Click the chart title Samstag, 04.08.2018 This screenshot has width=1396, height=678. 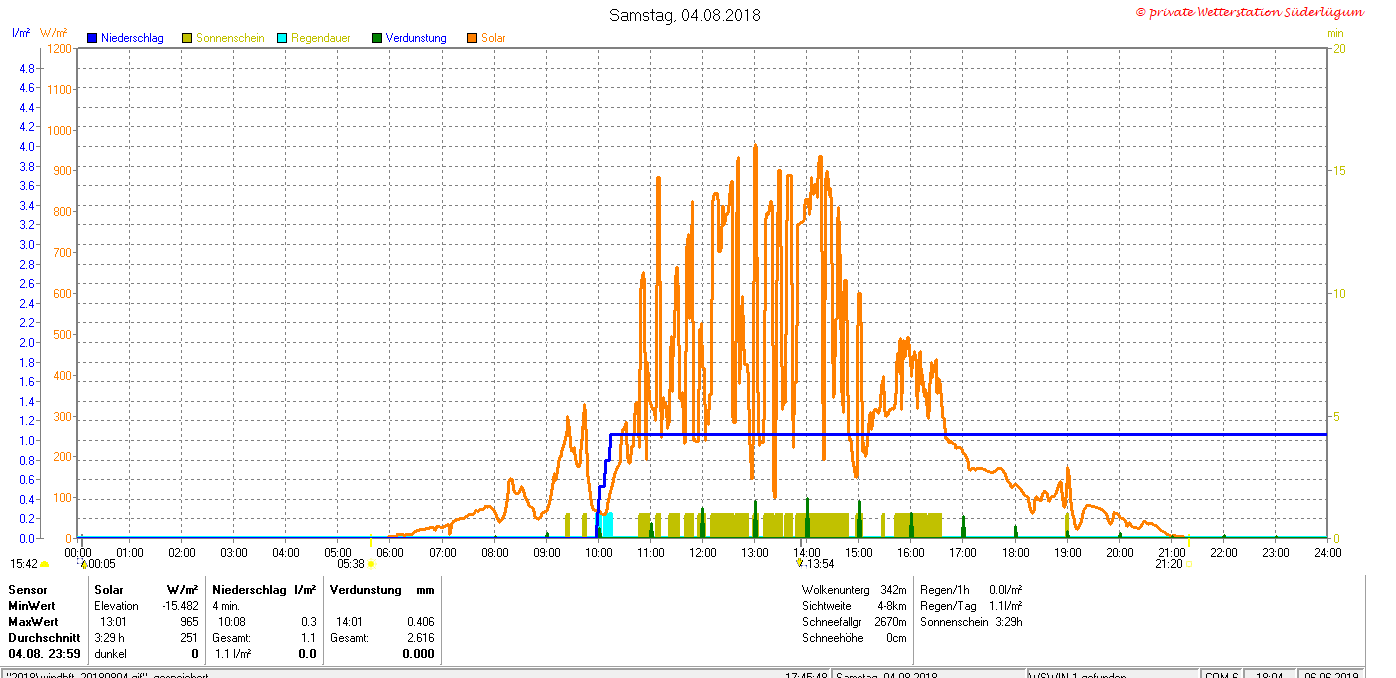(684, 15)
